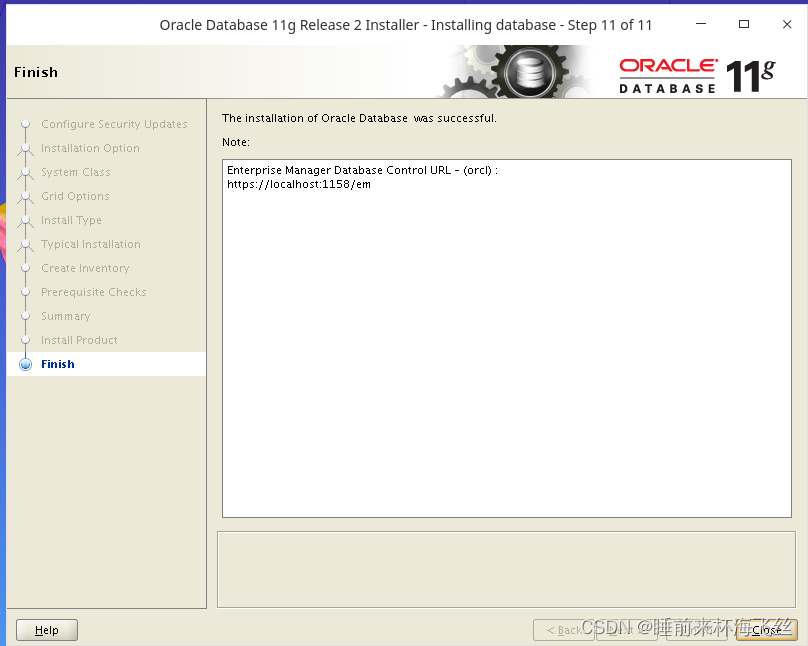Image resolution: width=808 pixels, height=646 pixels.
Task: Click the Create Inventory step node icon
Action: [25, 268]
